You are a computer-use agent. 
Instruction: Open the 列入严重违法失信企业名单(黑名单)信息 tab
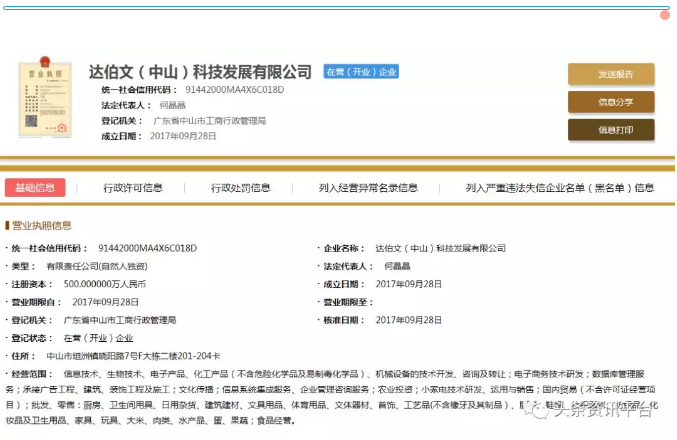click(x=560, y=188)
